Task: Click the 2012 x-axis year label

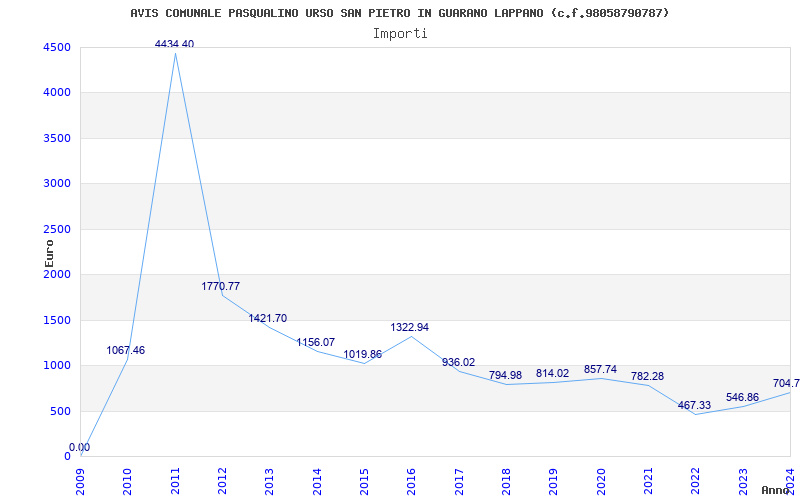Action: pyautogui.click(x=222, y=481)
